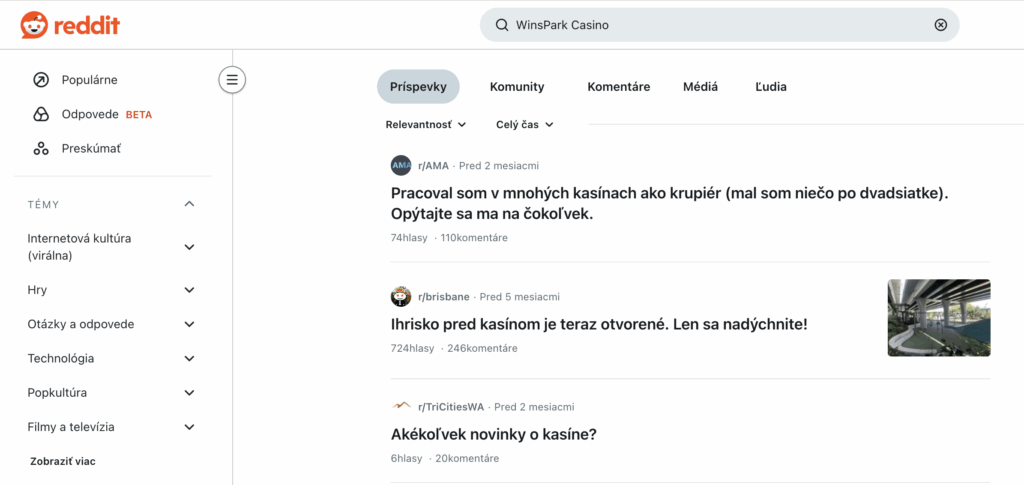1024x485 pixels.
Task: Clear the search field with the X icon
Action: point(940,25)
